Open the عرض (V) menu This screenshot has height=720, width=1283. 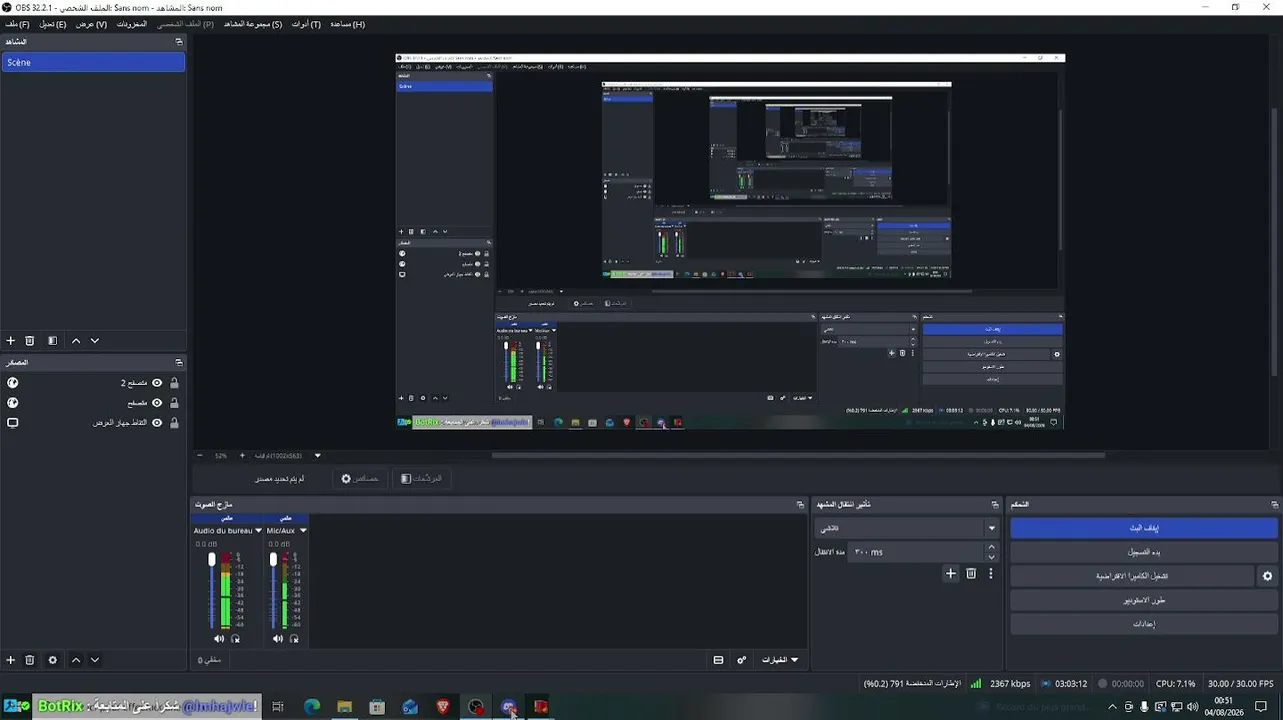click(x=91, y=24)
